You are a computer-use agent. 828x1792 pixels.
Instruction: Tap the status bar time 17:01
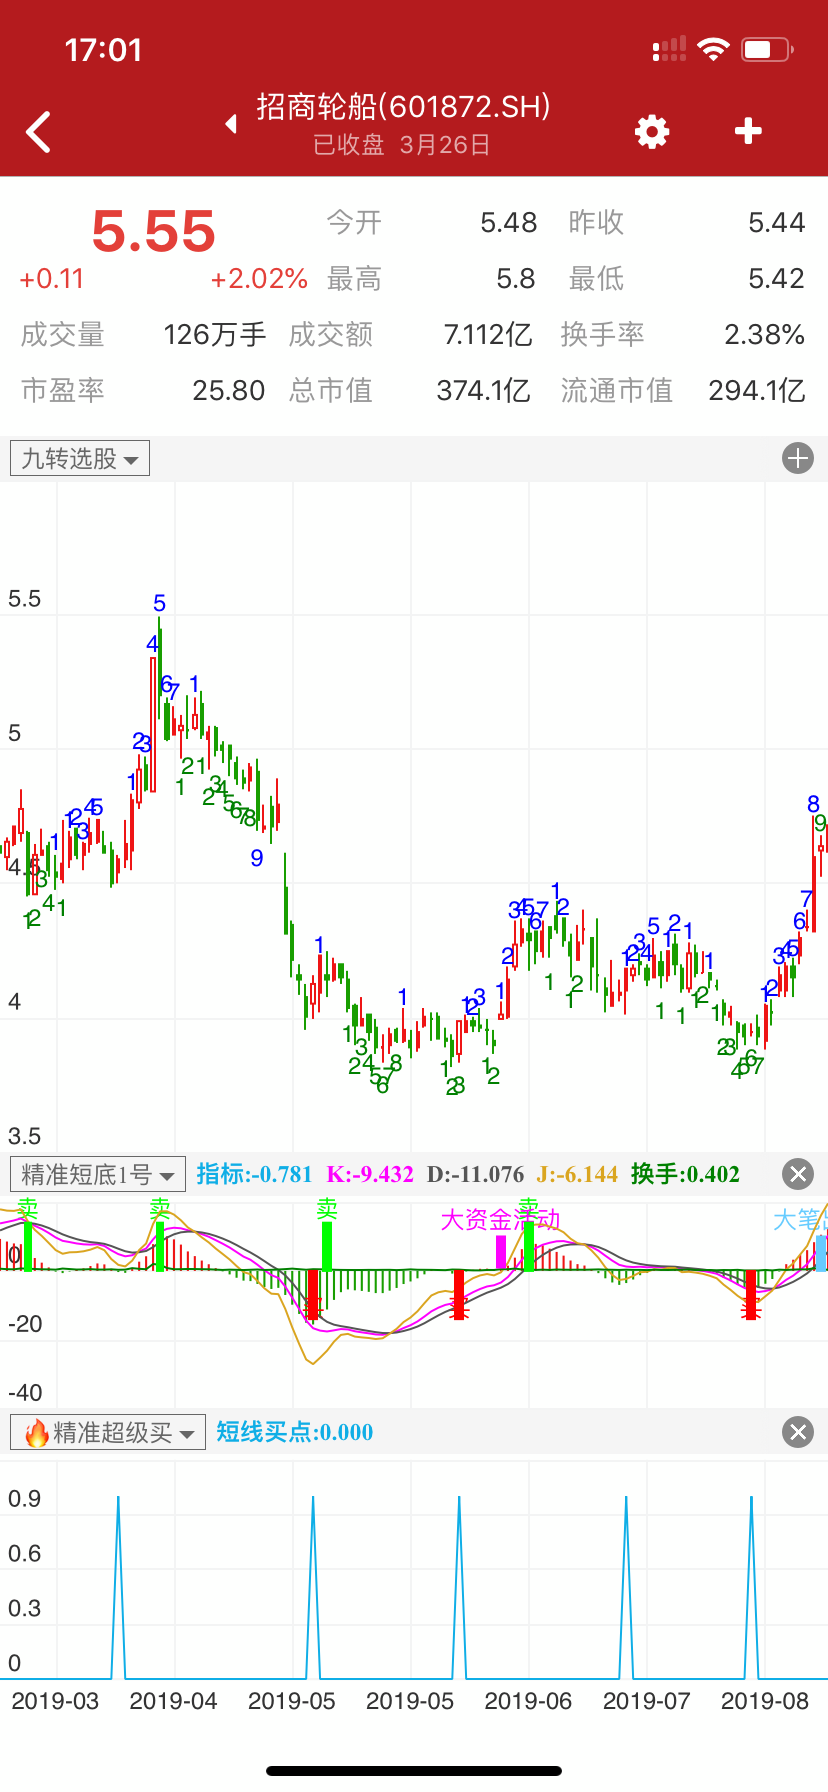click(x=103, y=50)
